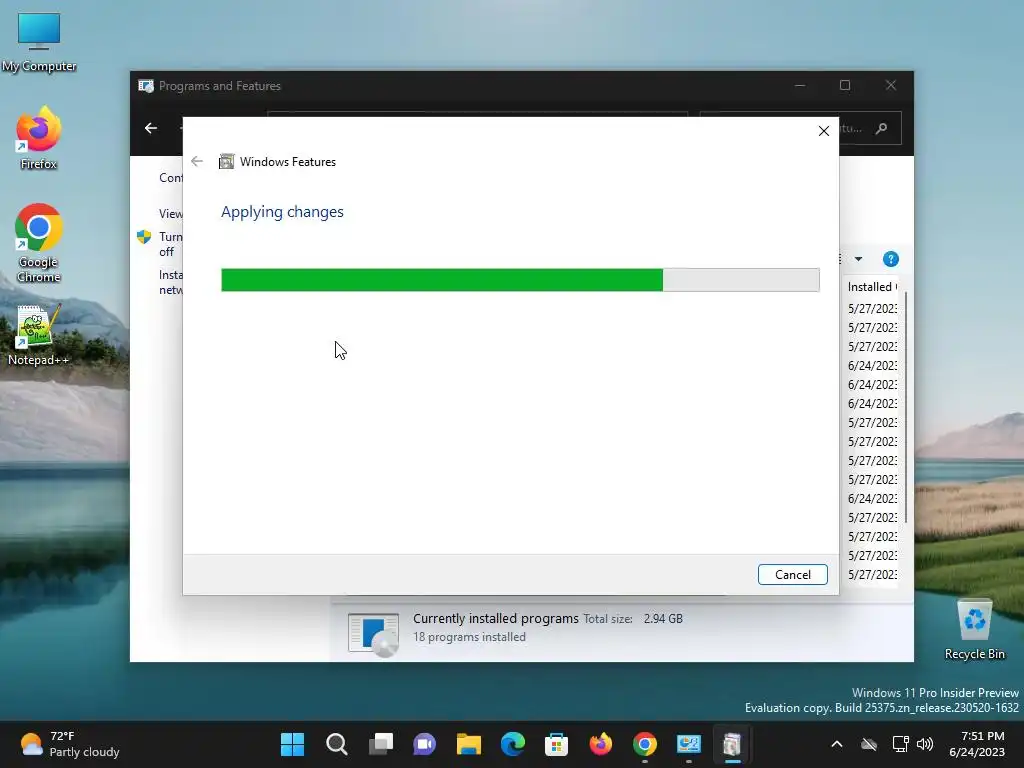This screenshot has height=768, width=1024.
Task: Switch to Chrome in taskbar
Action: point(645,744)
